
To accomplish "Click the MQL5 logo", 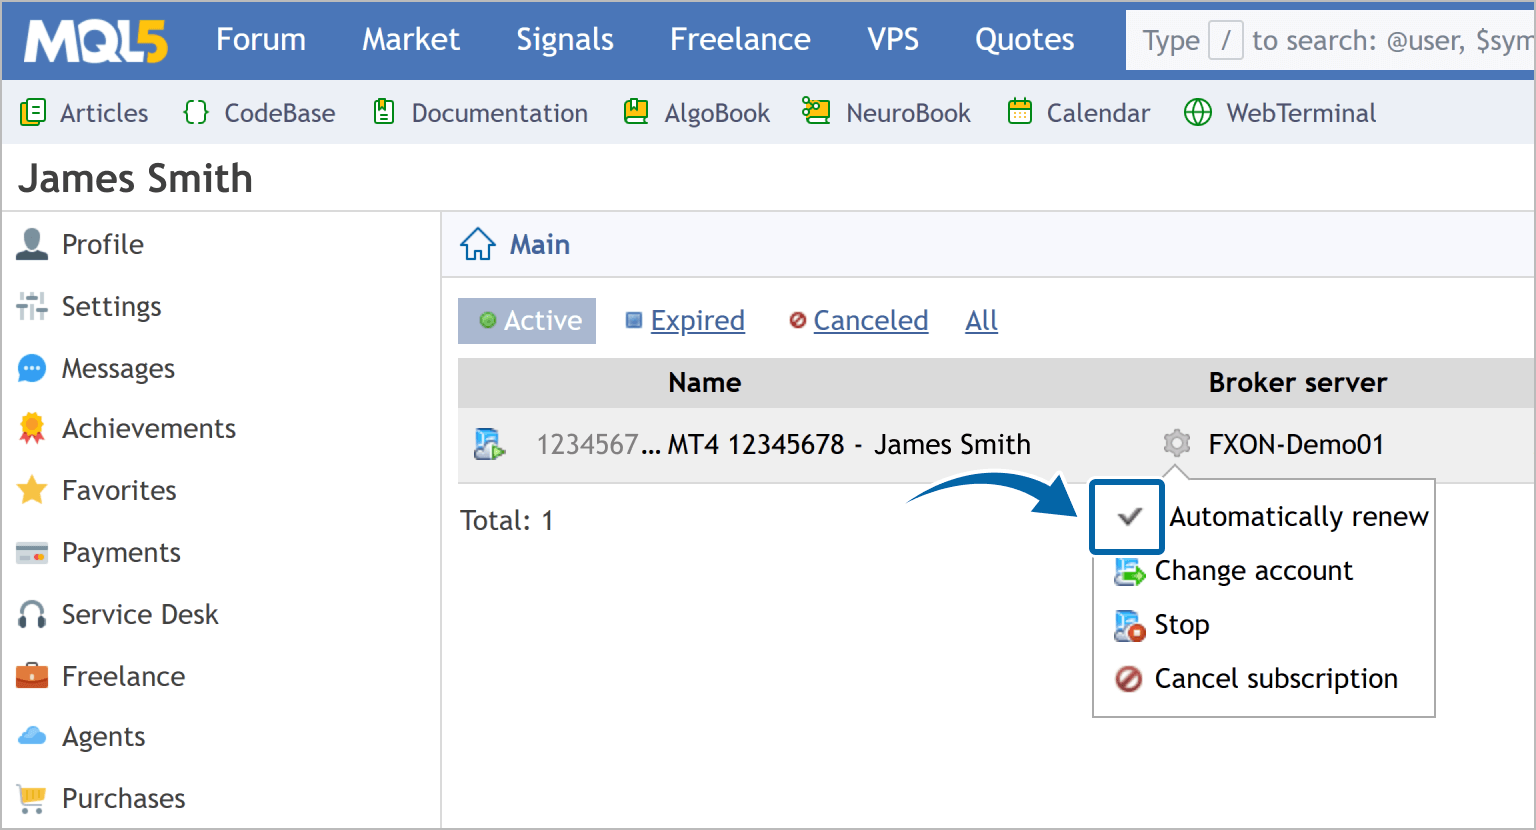I will (x=96, y=41).
